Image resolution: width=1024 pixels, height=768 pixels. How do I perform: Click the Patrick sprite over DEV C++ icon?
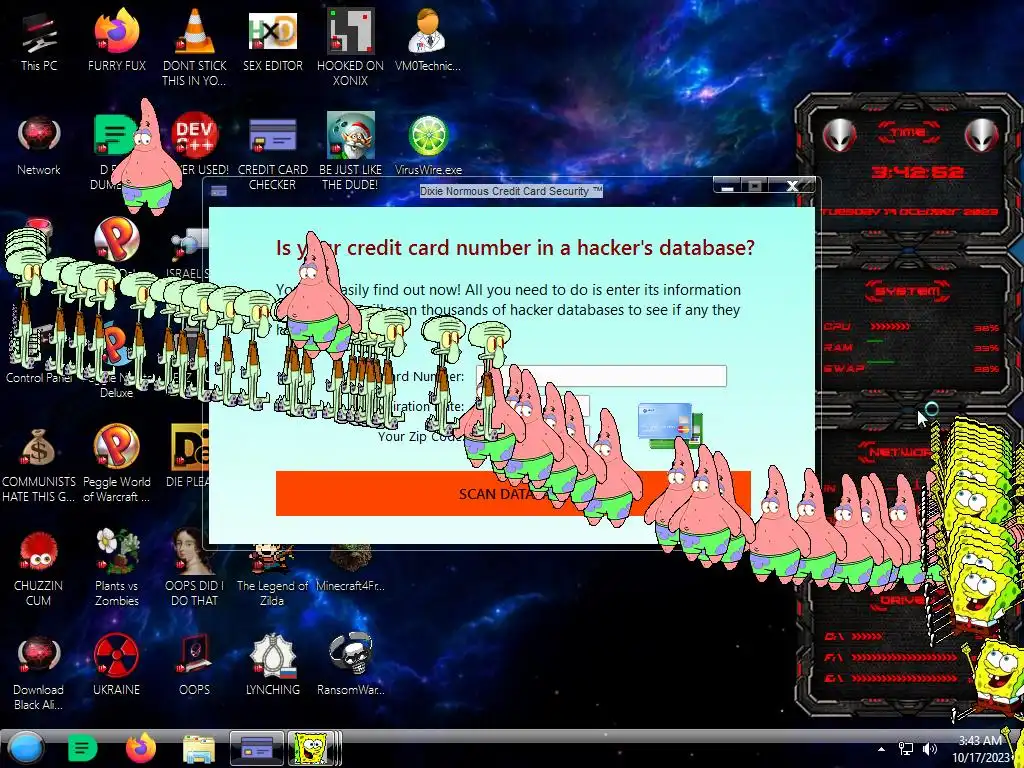(x=148, y=158)
